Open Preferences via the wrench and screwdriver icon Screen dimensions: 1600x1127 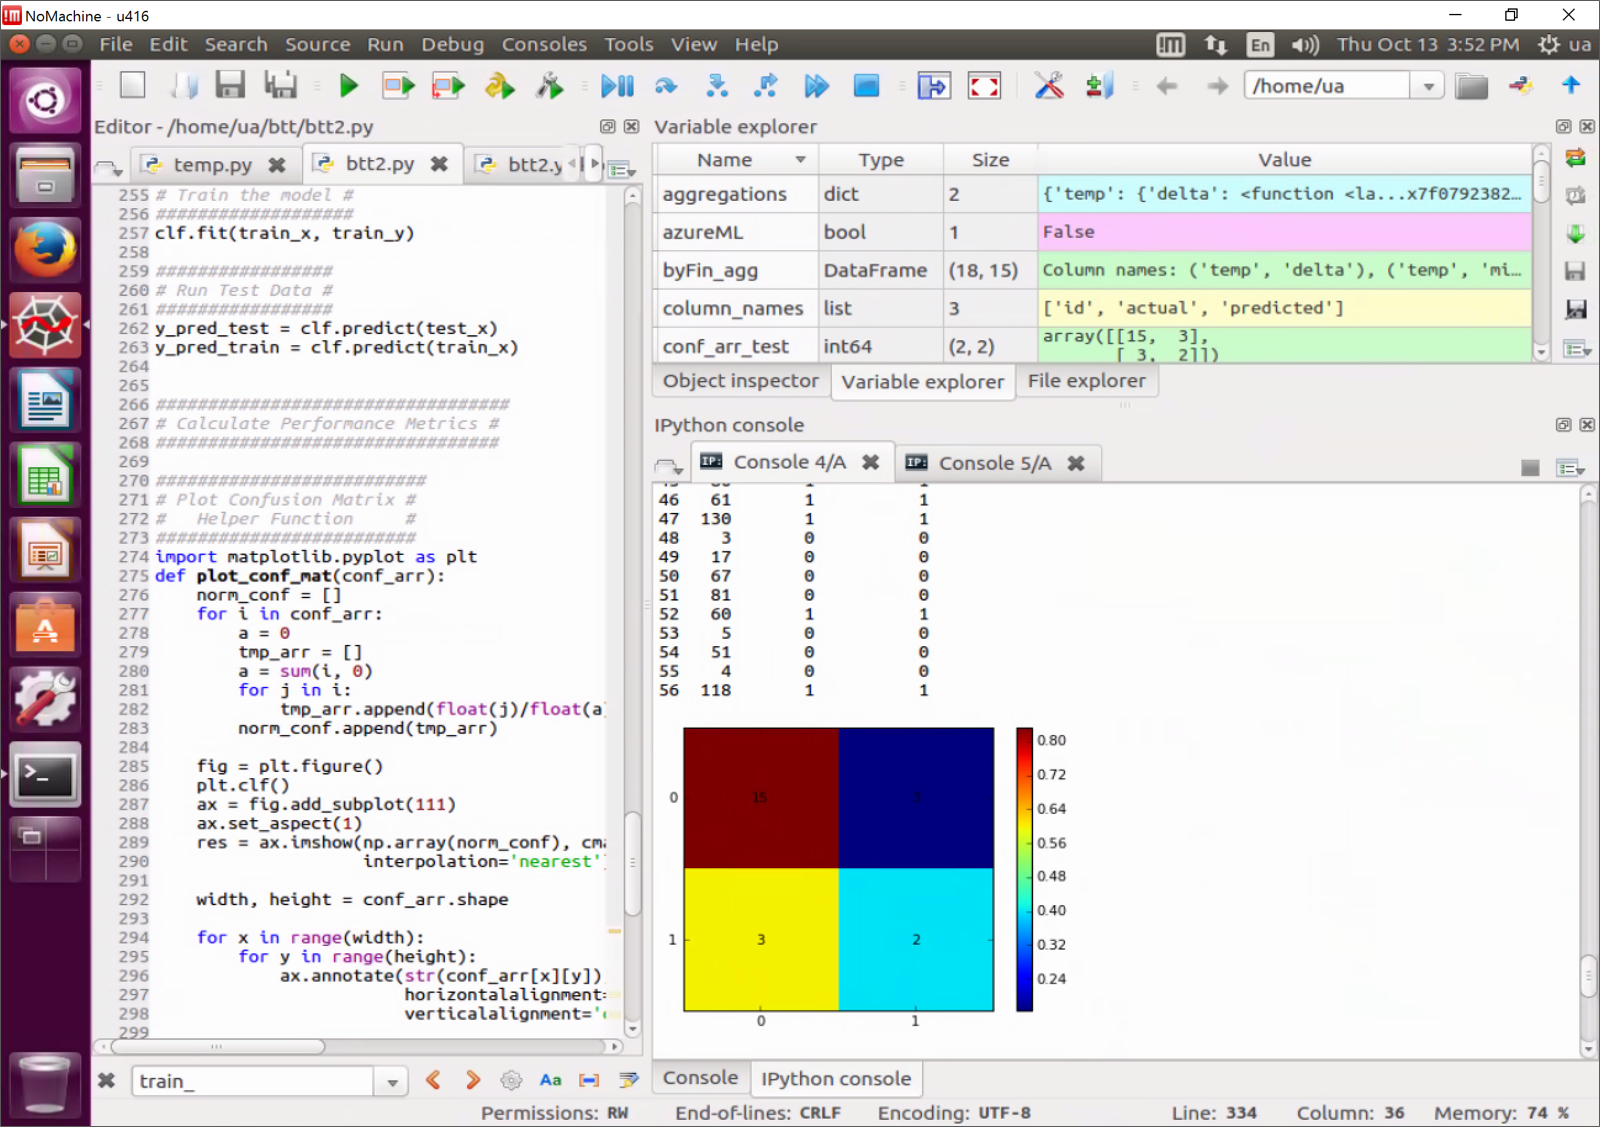pyautogui.click(x=1048, y=86)
